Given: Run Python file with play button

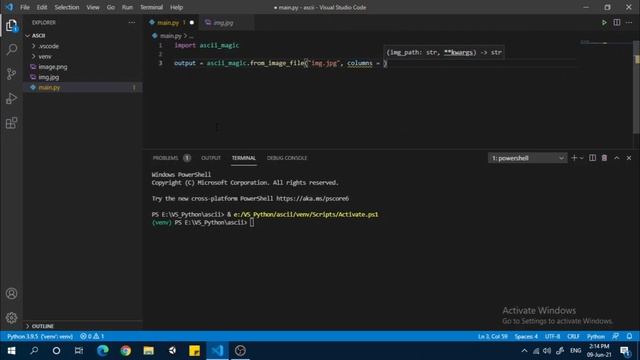Looking at the screenshot, I should 604,22.
